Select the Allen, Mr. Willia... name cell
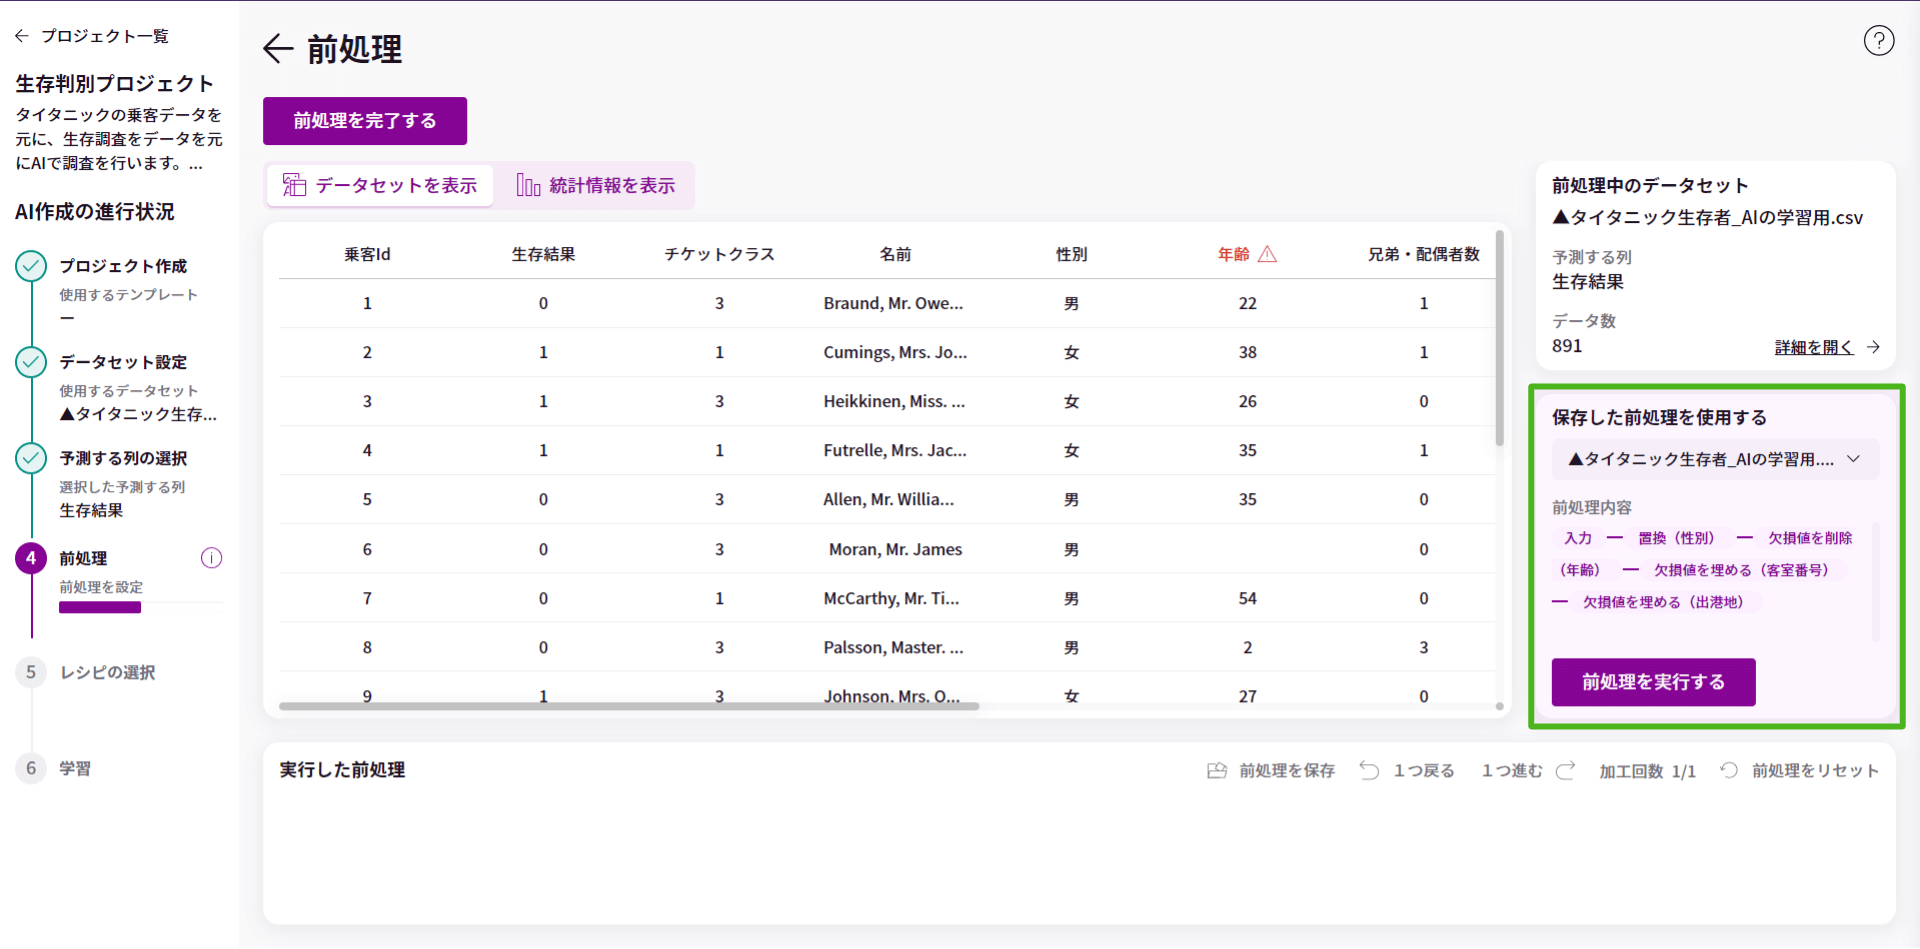 click(x=888, y=499)
